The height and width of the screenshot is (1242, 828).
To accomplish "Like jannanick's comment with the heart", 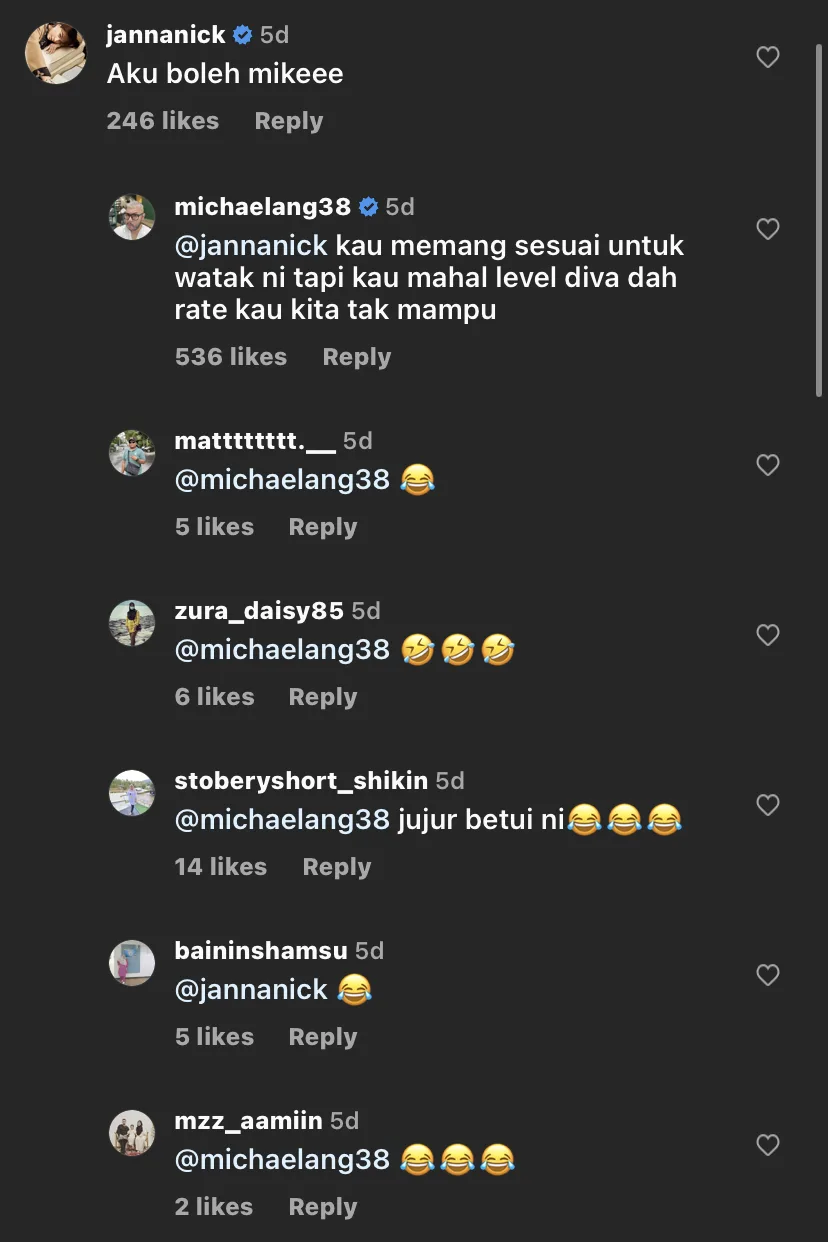I will coord(767,58).
